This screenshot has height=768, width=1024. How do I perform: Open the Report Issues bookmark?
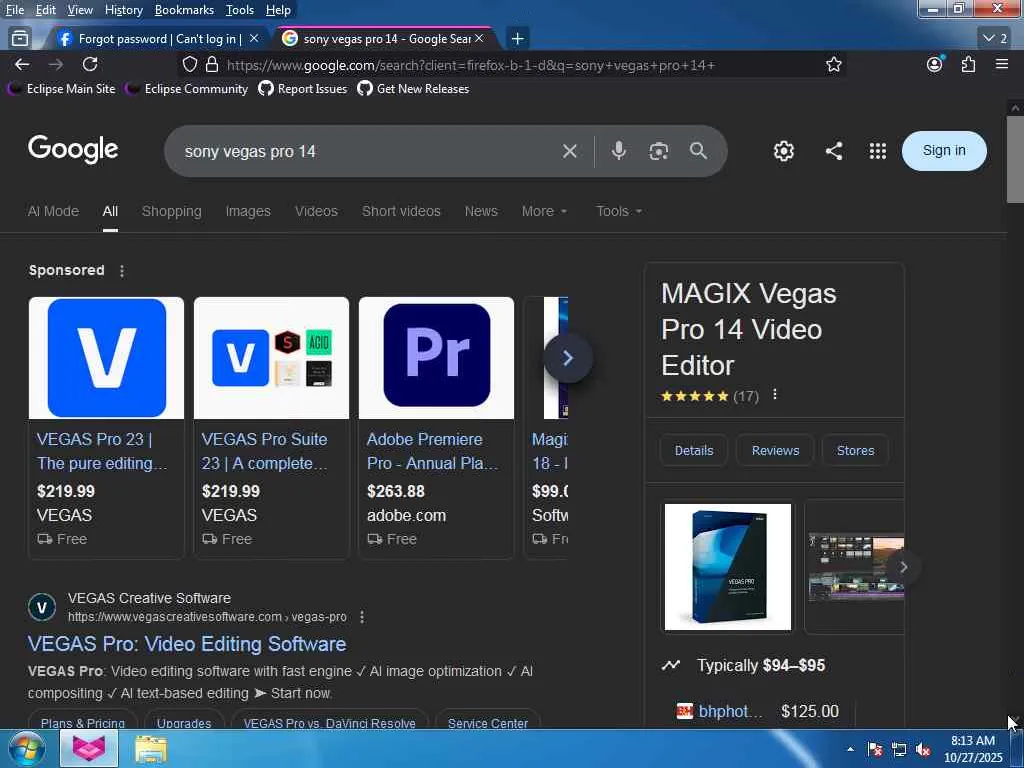(x=303, y=89)
